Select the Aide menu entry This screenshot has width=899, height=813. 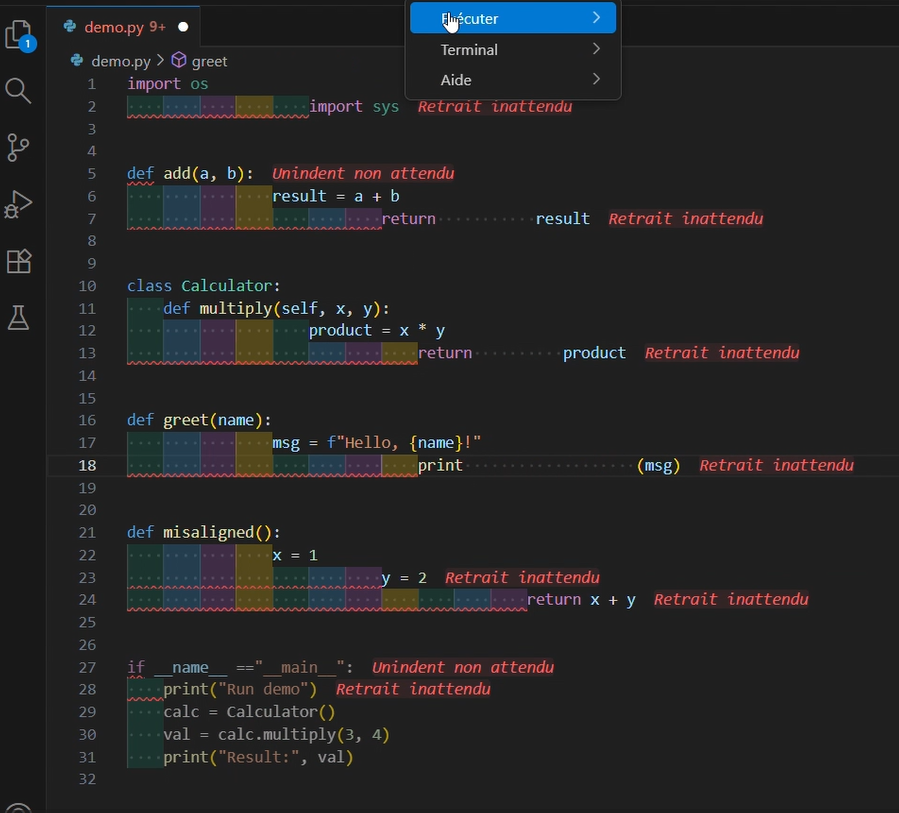456,80
